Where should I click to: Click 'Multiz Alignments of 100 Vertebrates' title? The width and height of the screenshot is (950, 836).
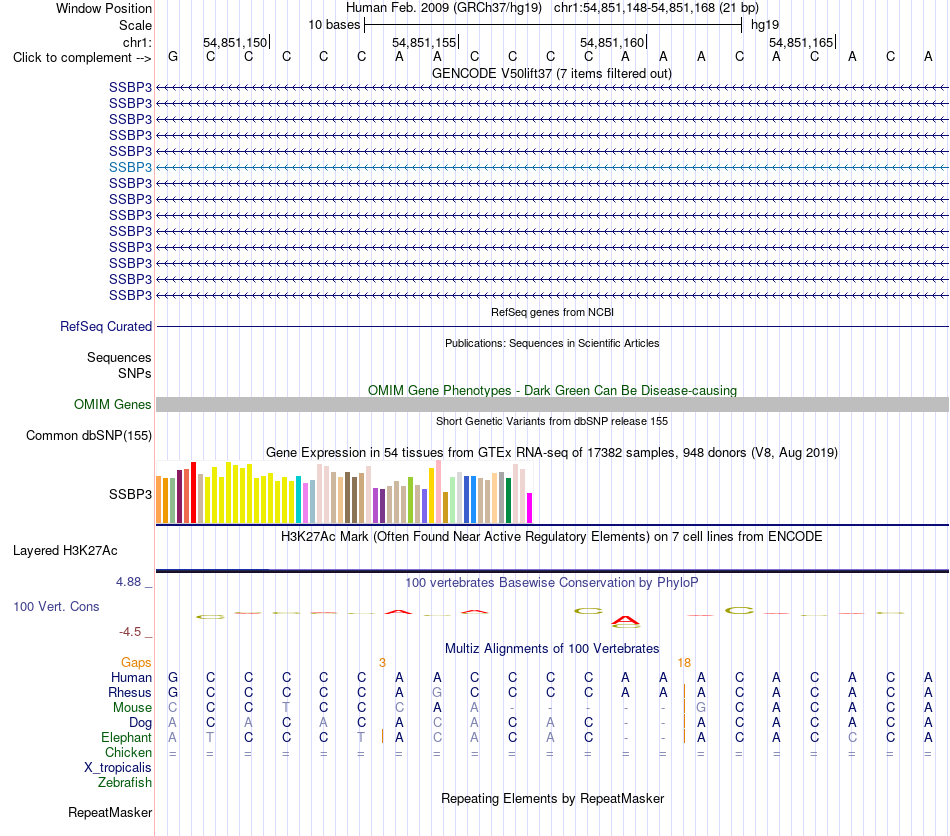pyautogui.click(x=552, y=649)
